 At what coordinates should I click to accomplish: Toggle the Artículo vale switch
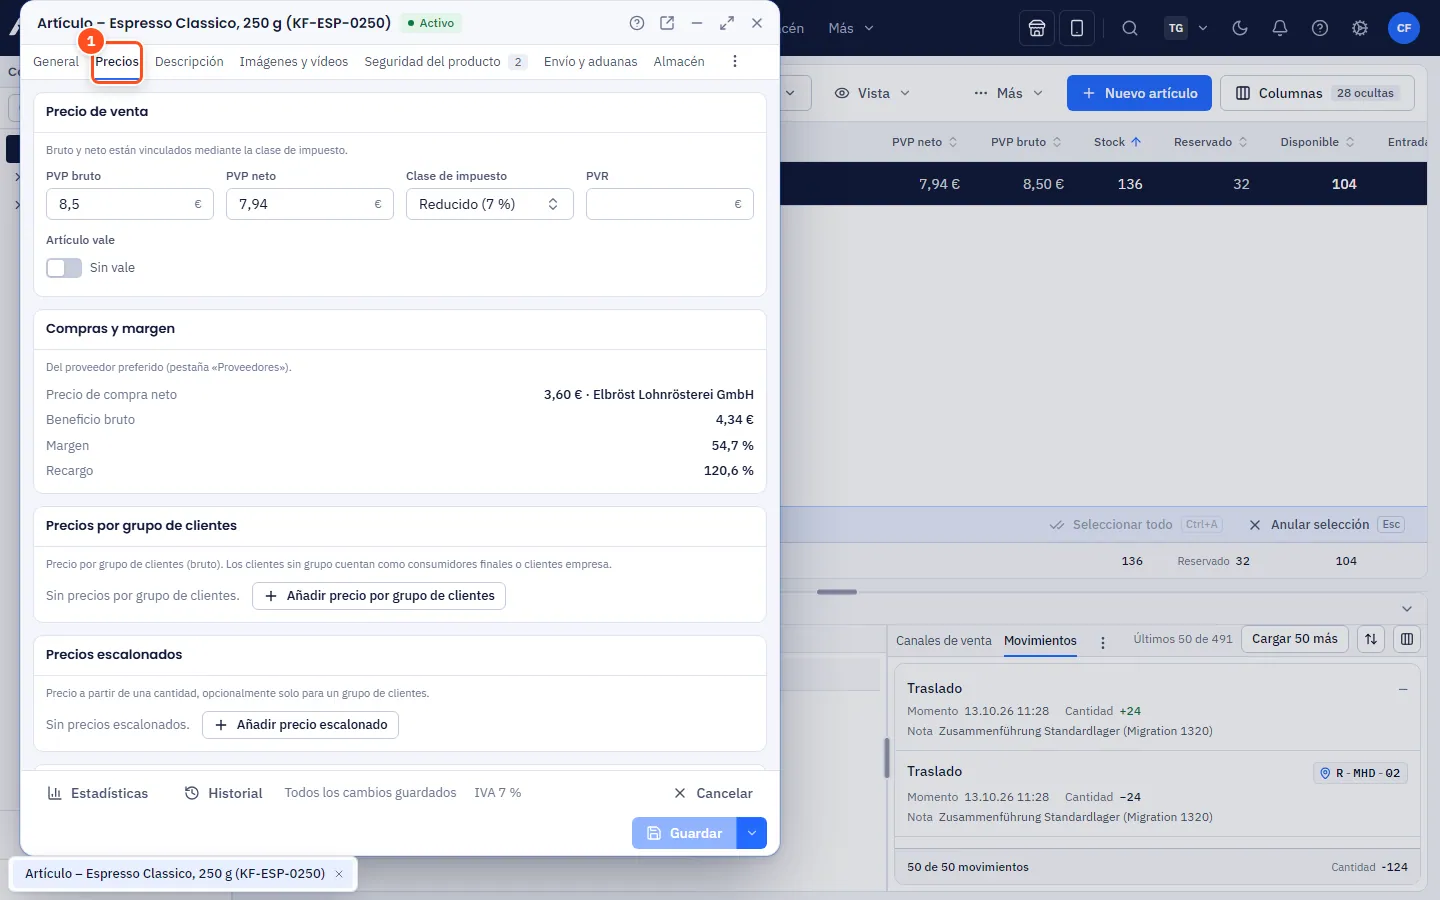pyautogui.click(x=64, y=268)
